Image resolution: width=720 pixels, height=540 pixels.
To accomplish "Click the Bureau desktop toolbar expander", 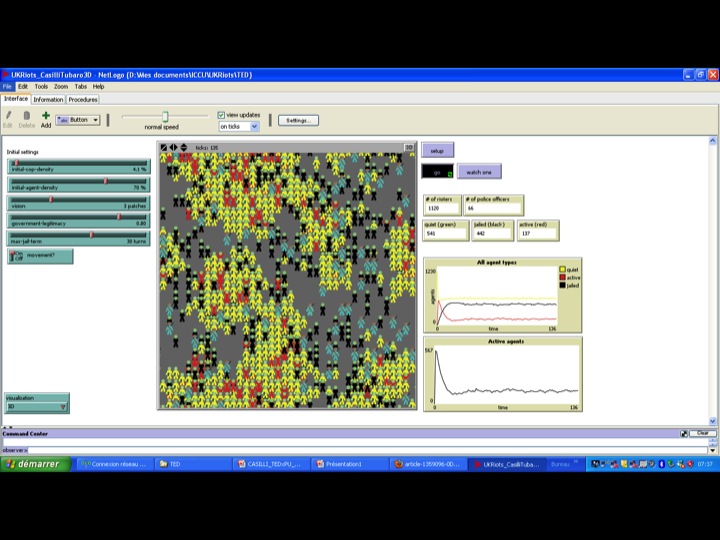I will click(576, 461).
